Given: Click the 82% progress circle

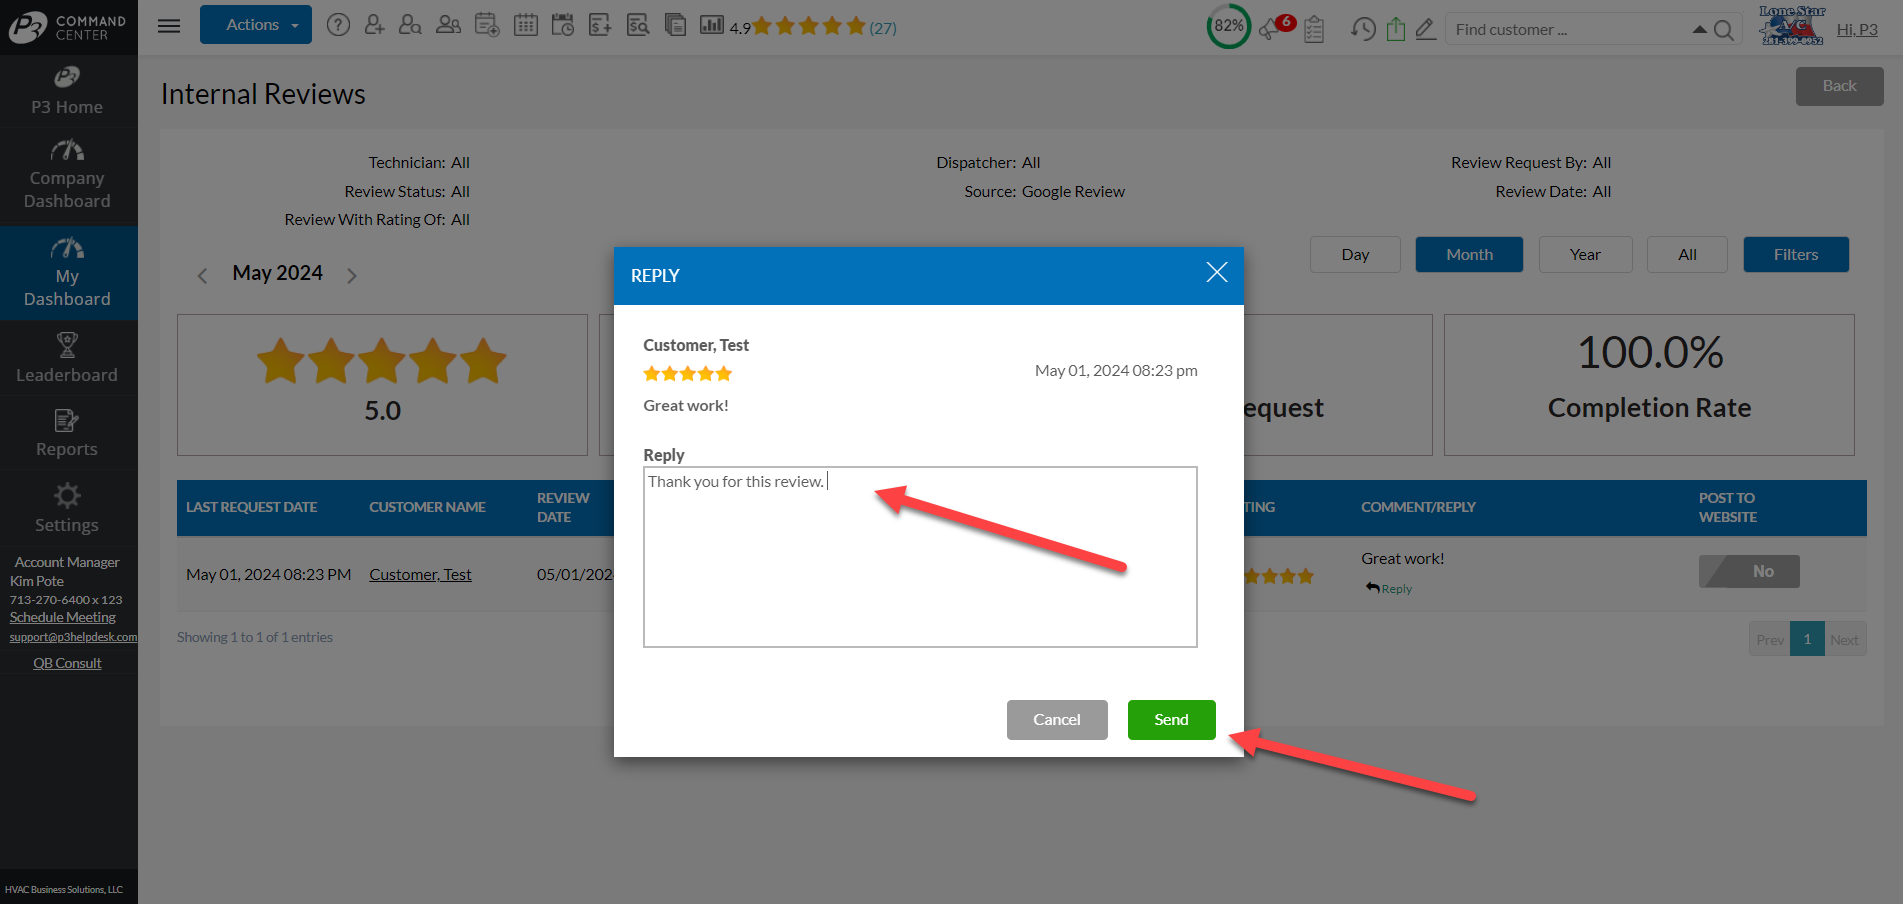Looking at the screenshot, I should (1229, 26).
